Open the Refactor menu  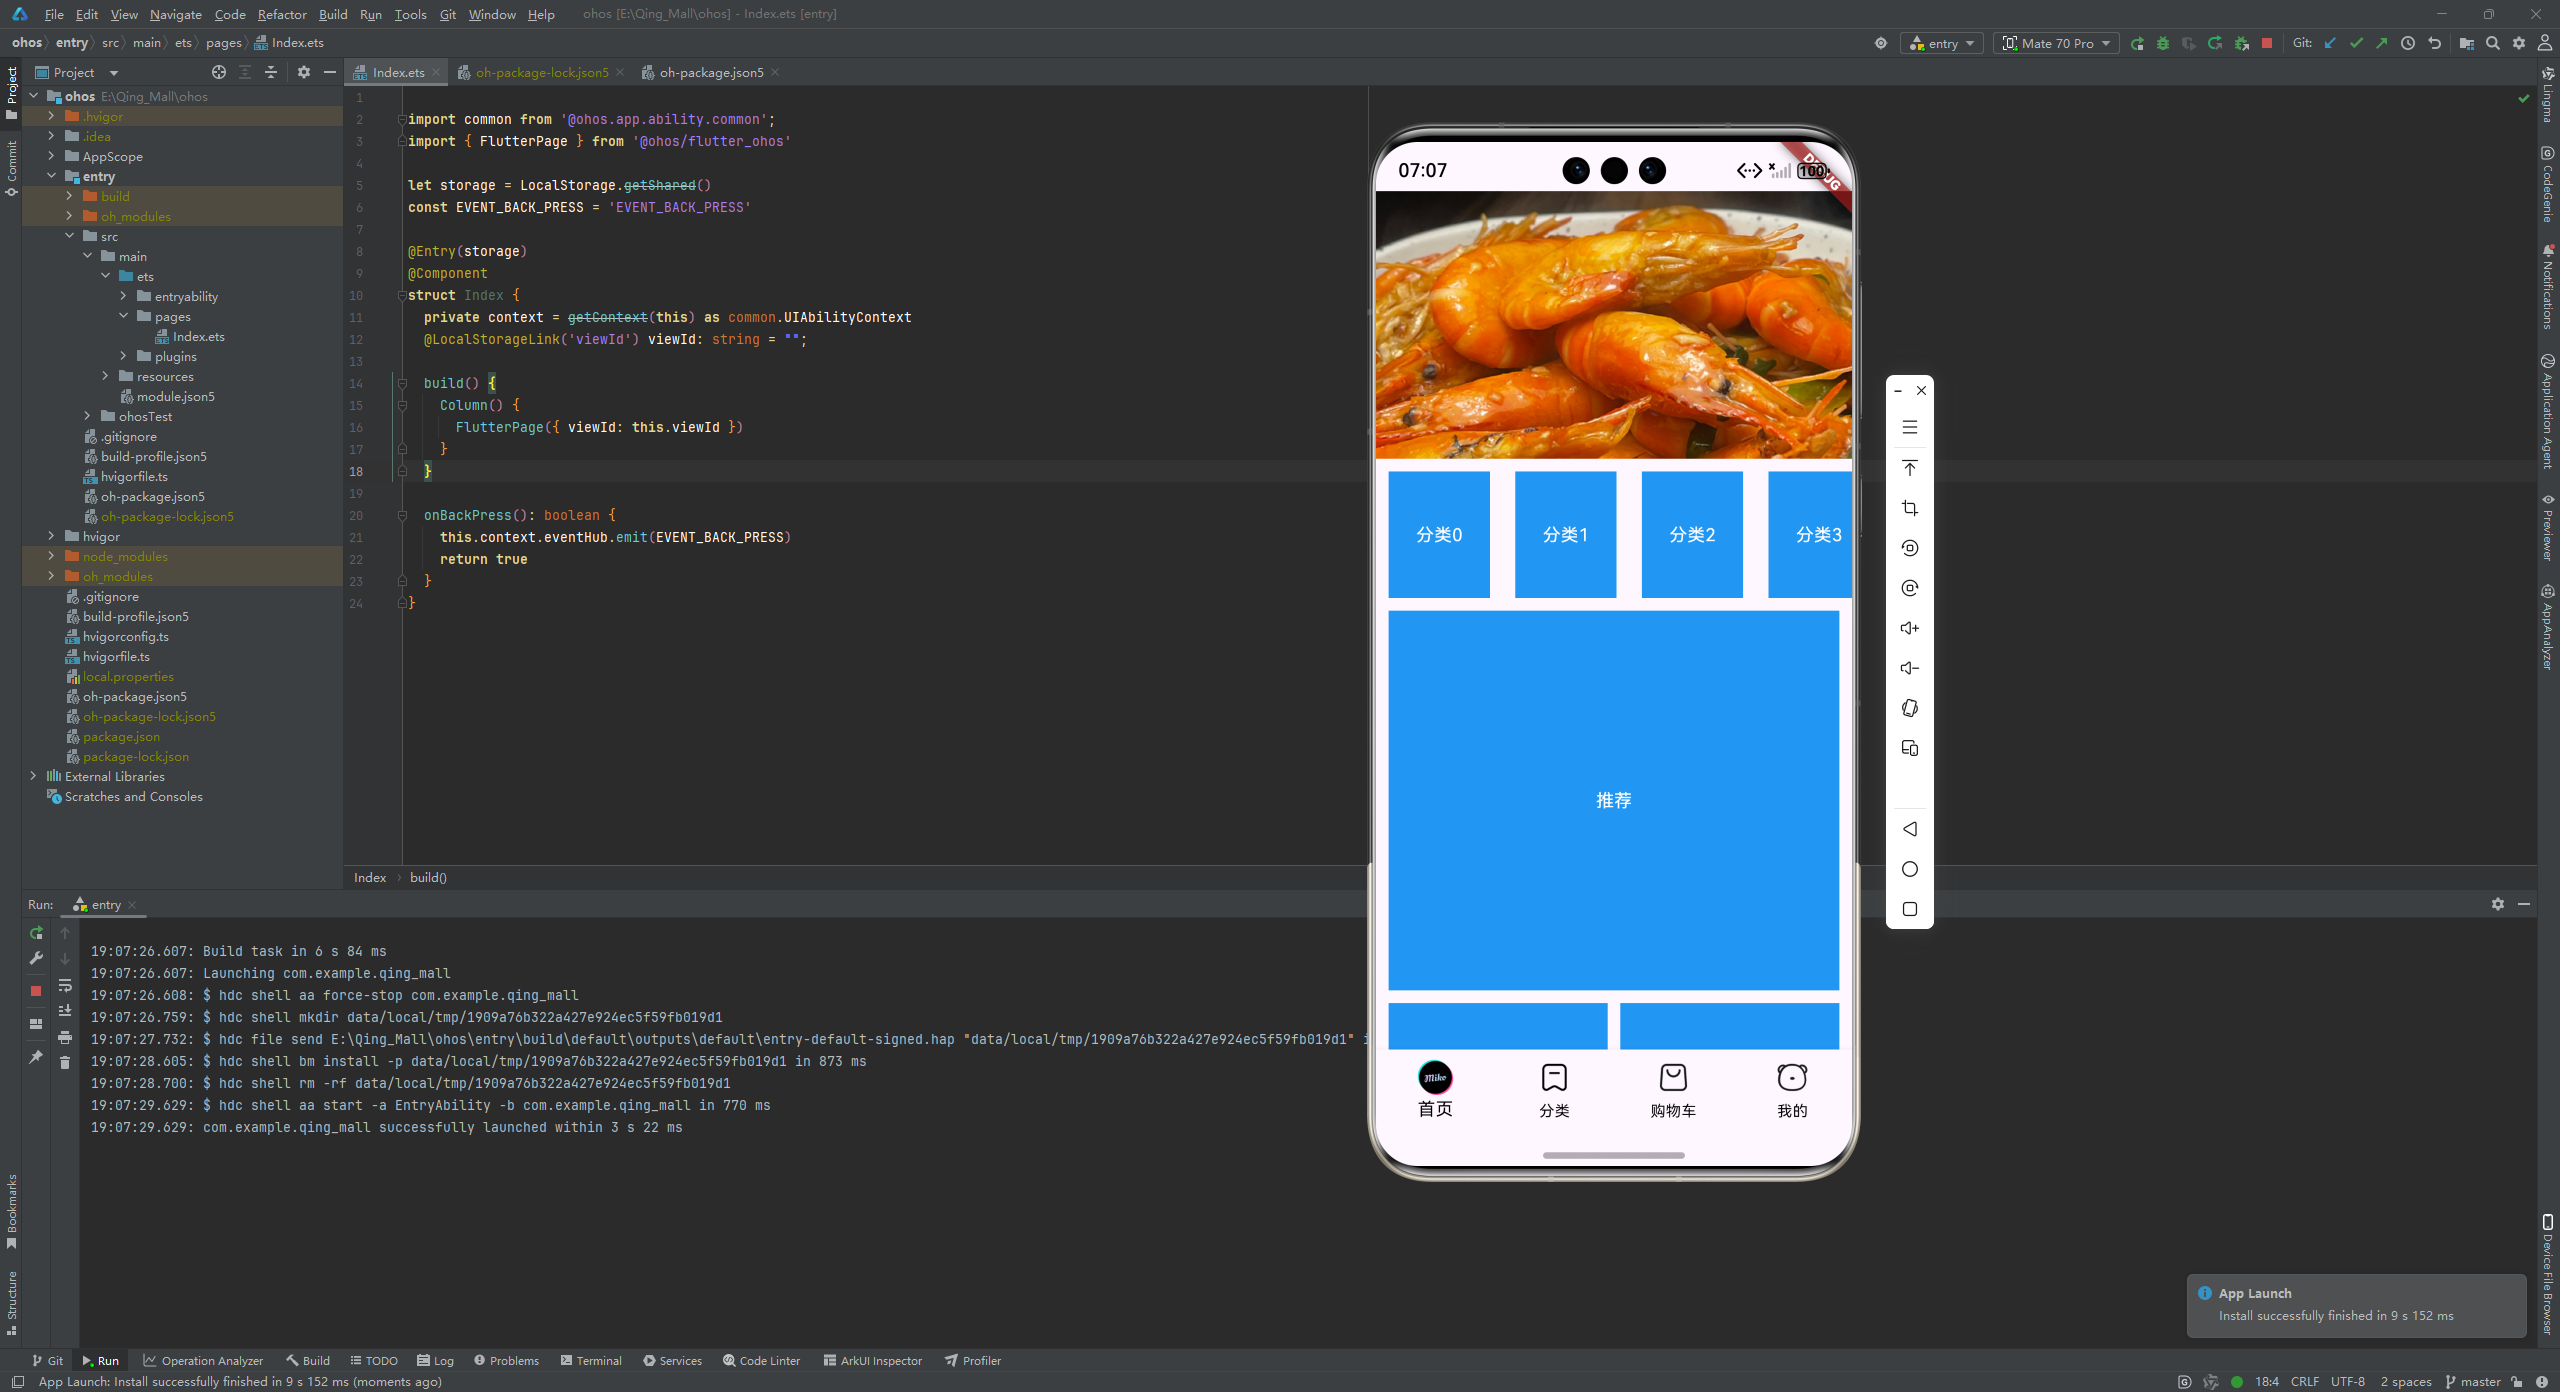point(281,14)
